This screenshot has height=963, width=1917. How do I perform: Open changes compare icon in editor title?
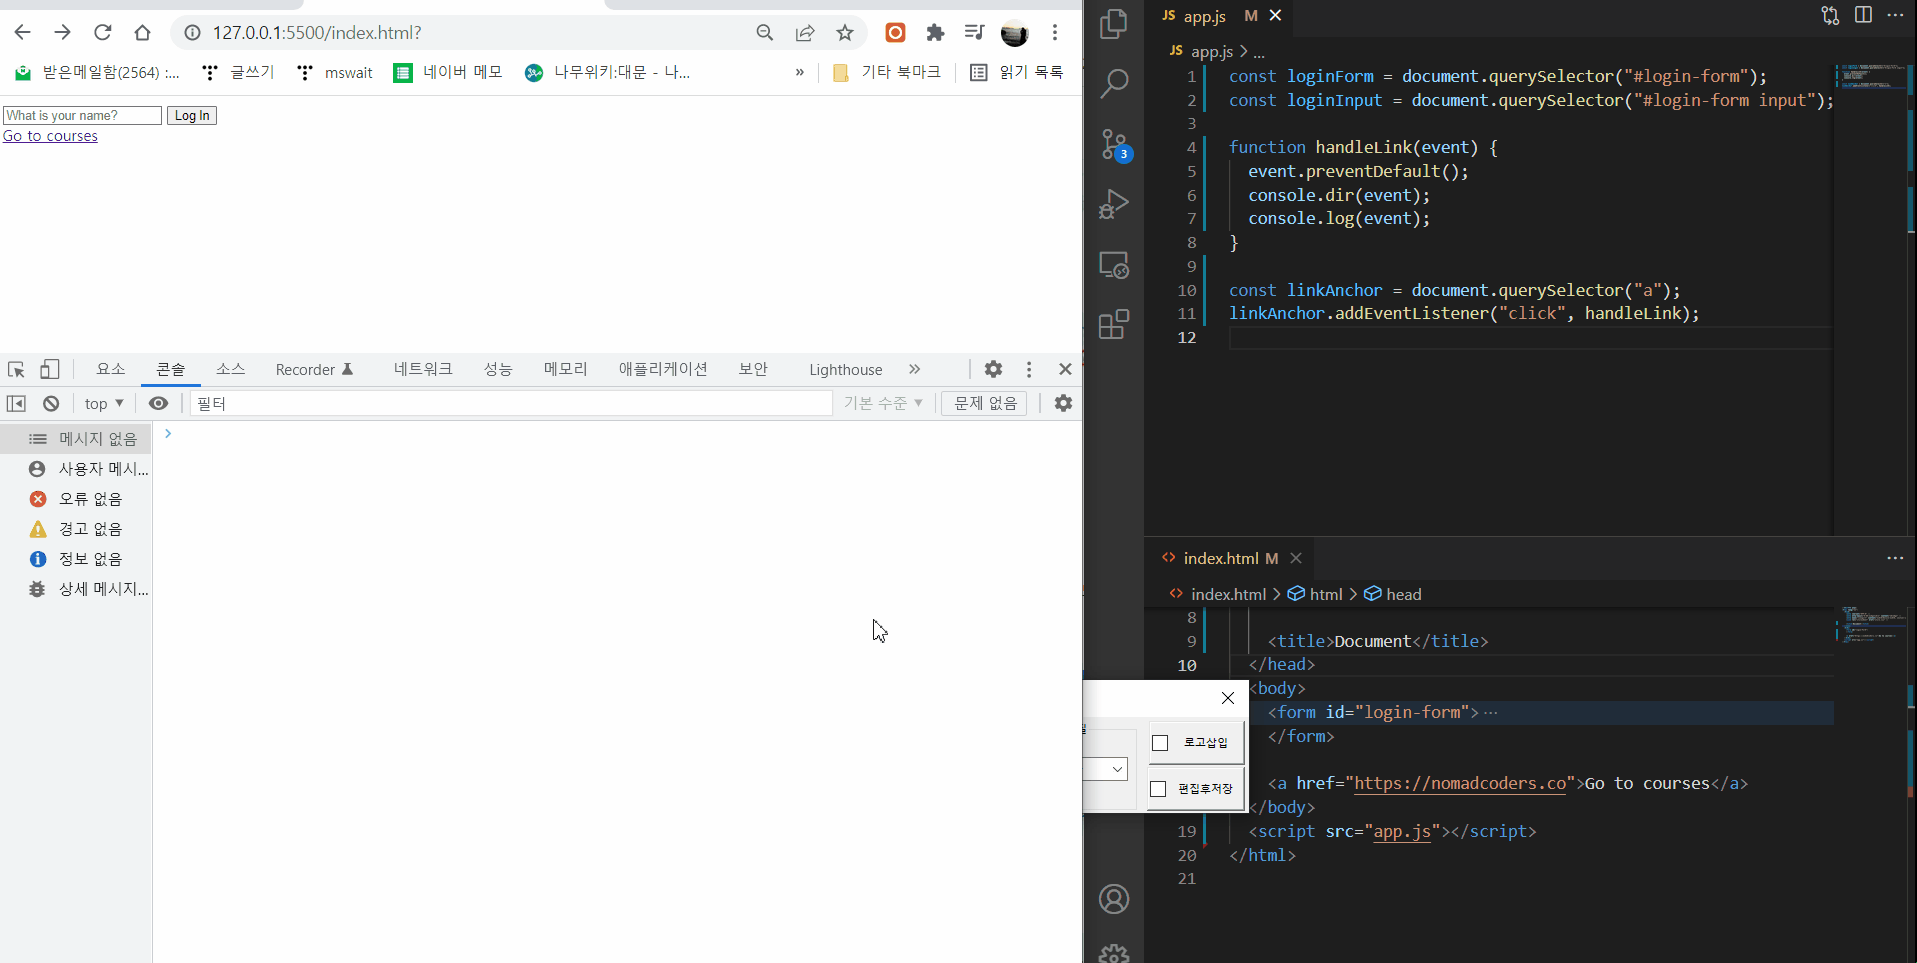pos(1830,15)
